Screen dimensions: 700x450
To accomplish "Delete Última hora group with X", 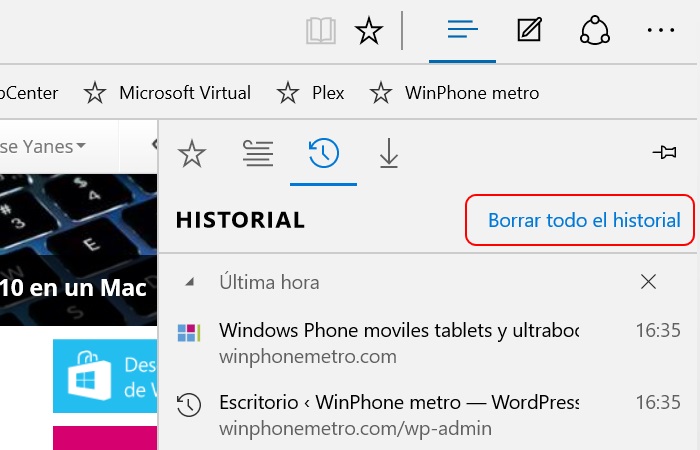I will click(648, 282).
